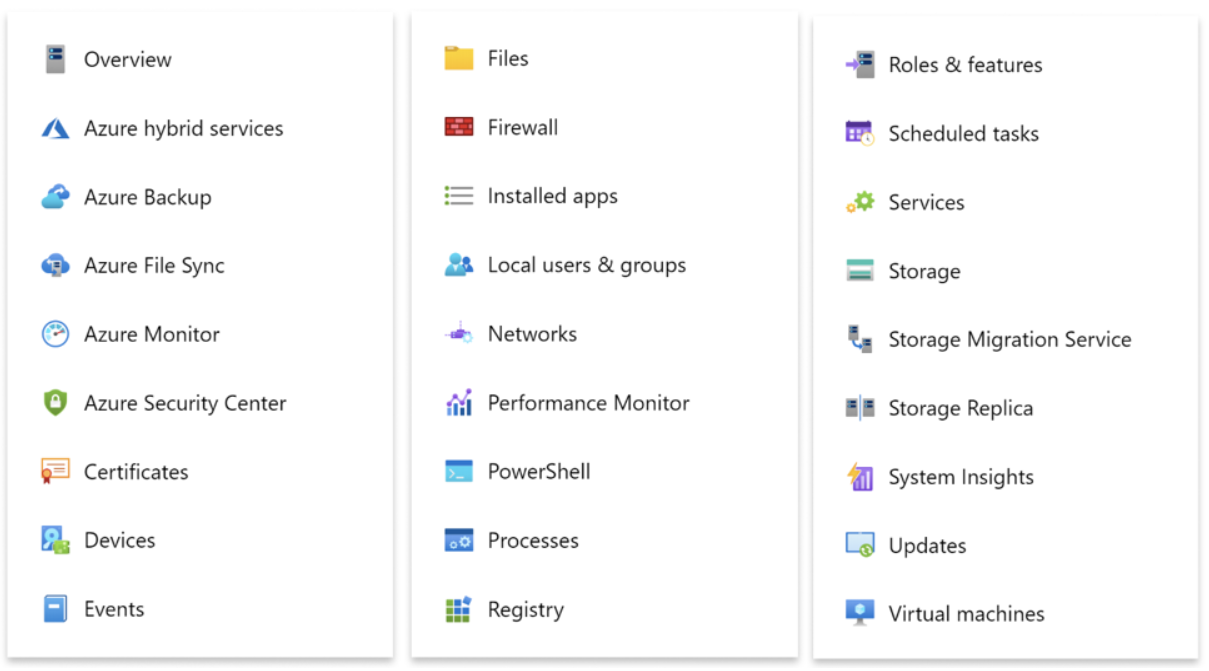Select the Registry icon

click(x=458, y=609)
